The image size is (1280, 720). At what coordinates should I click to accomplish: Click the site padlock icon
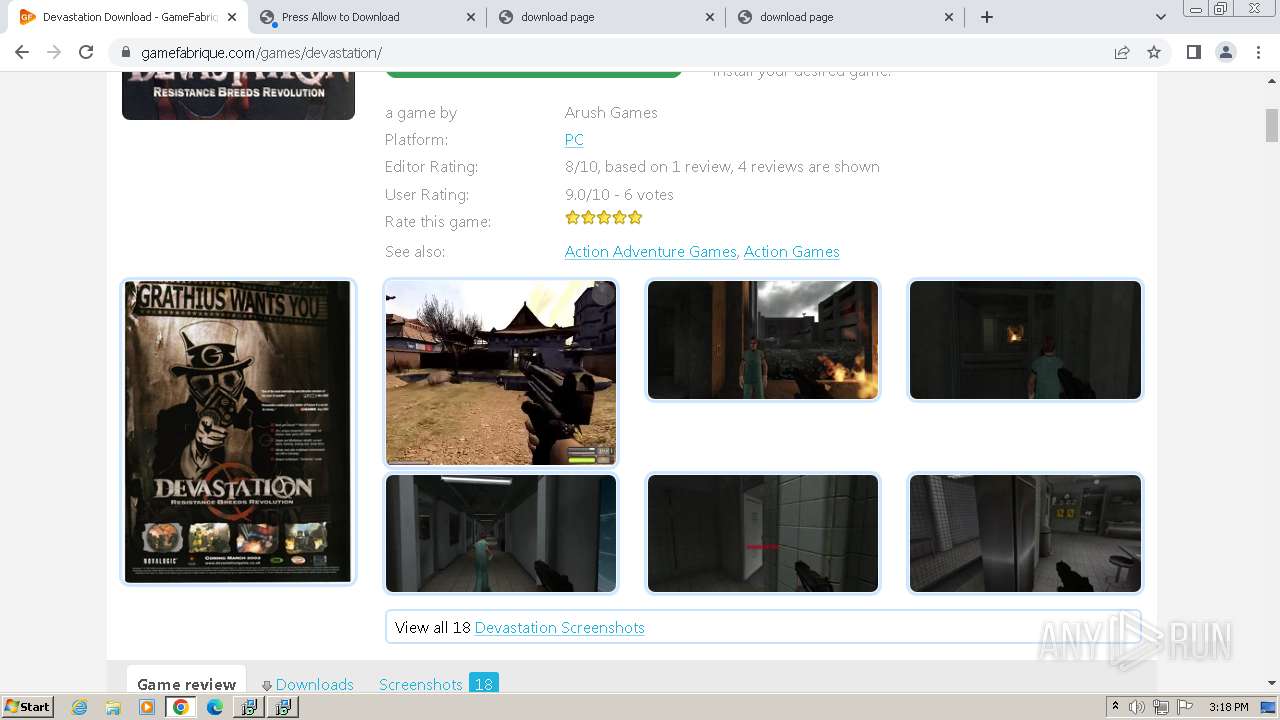point(125,53)
